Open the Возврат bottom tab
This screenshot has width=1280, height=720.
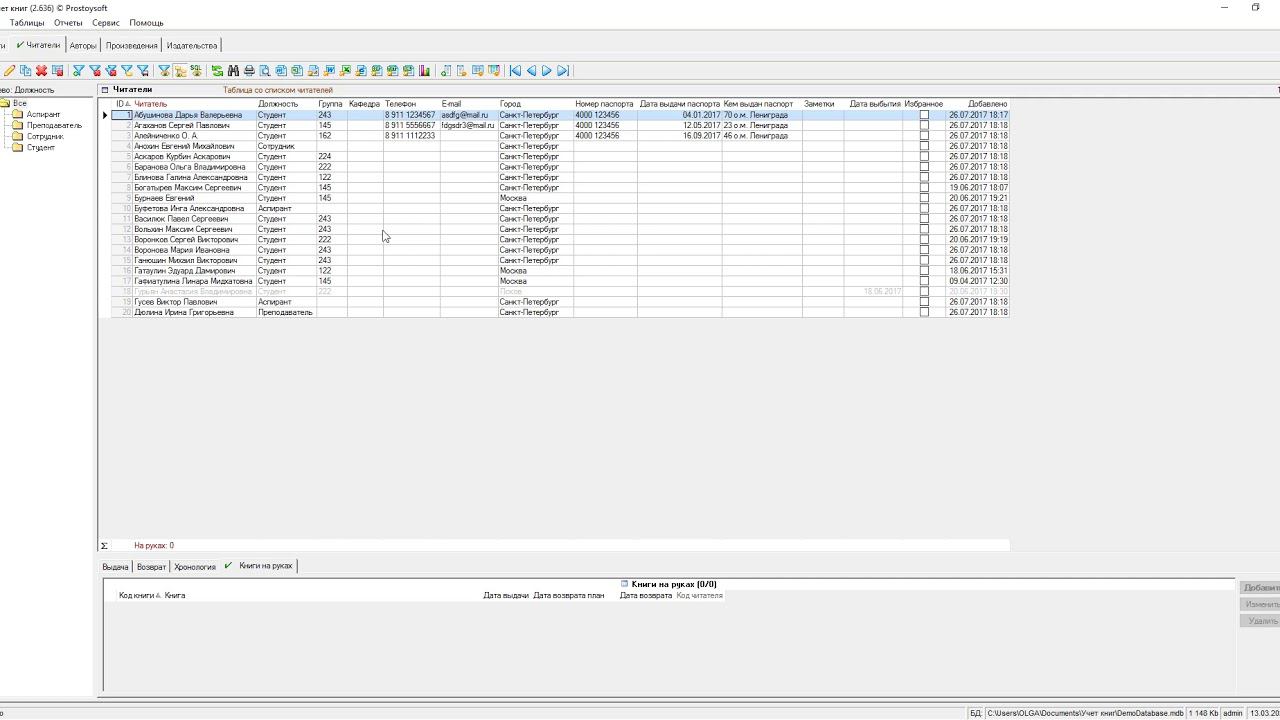(151, 567)
